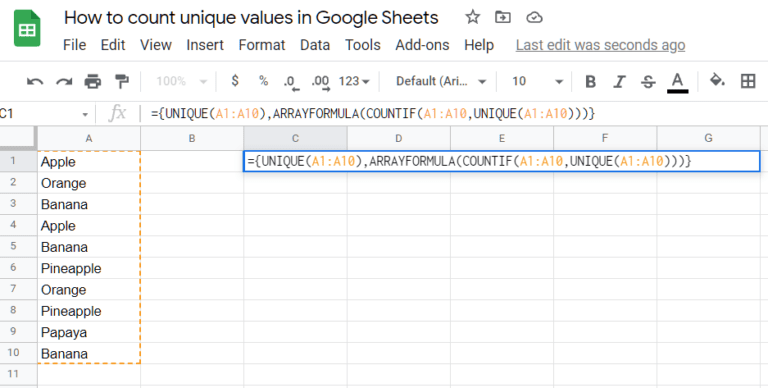Print the spreadsheet
The image size is (768, 388).
coord(93,81)
